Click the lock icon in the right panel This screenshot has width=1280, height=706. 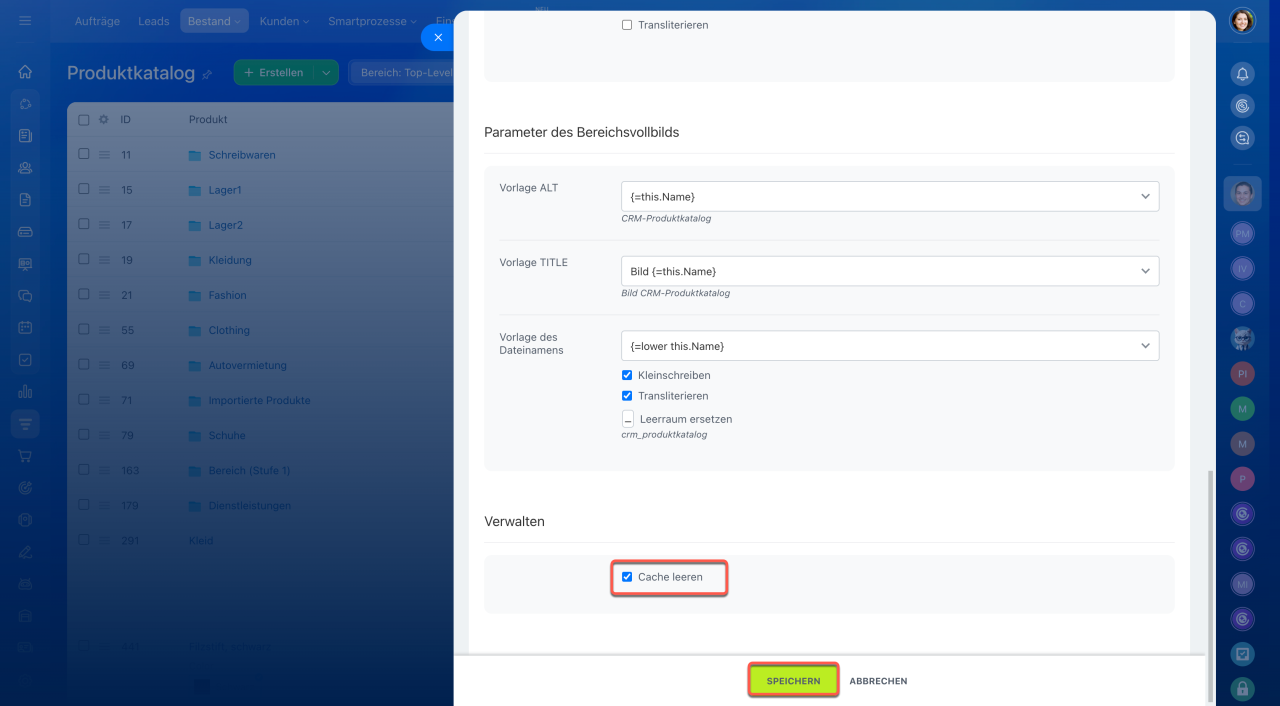1242,688
